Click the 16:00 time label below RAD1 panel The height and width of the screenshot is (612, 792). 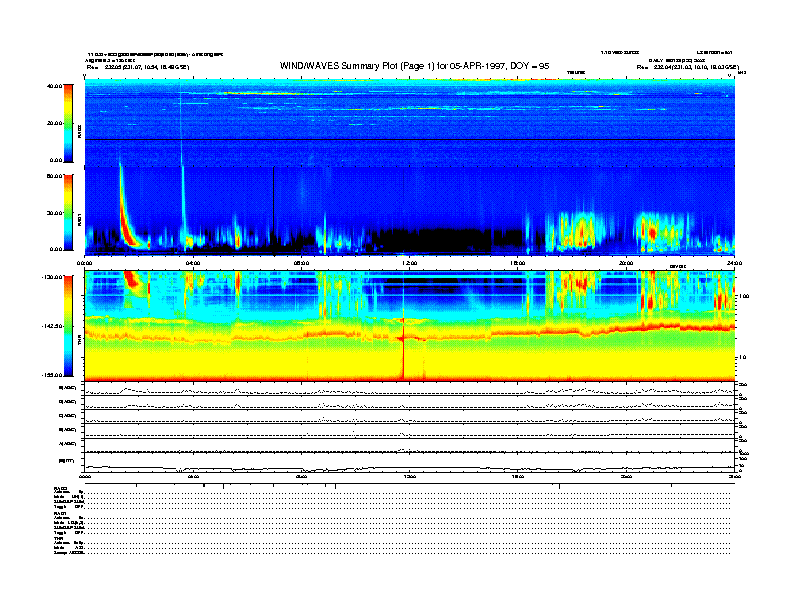[518, 263]
